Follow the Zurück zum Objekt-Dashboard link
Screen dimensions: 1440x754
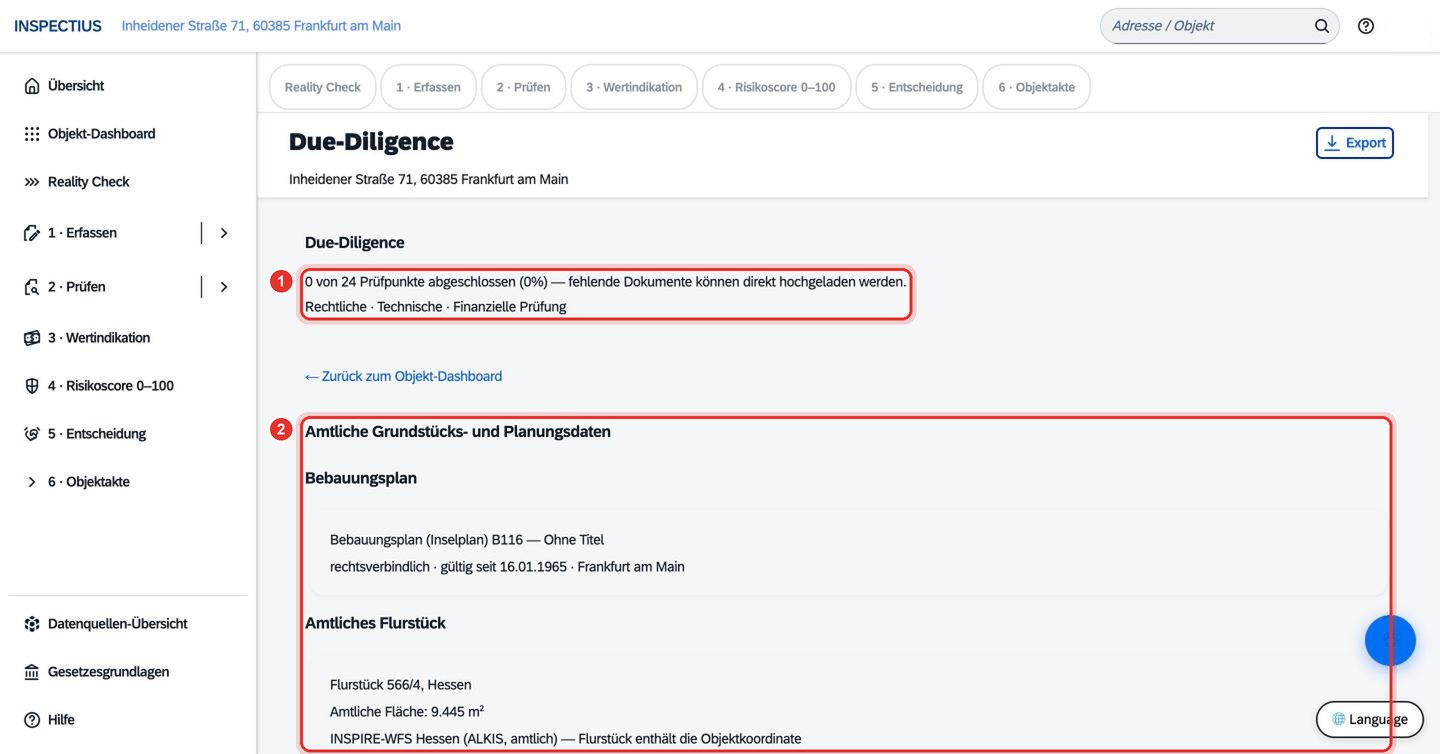[x=404, y=376]
